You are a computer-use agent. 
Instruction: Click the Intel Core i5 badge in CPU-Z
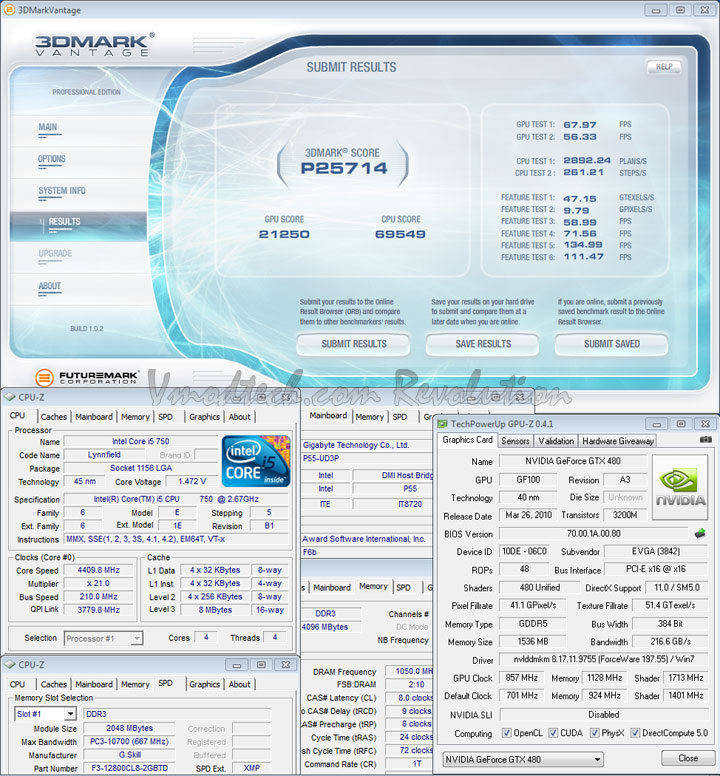(256, 461)
